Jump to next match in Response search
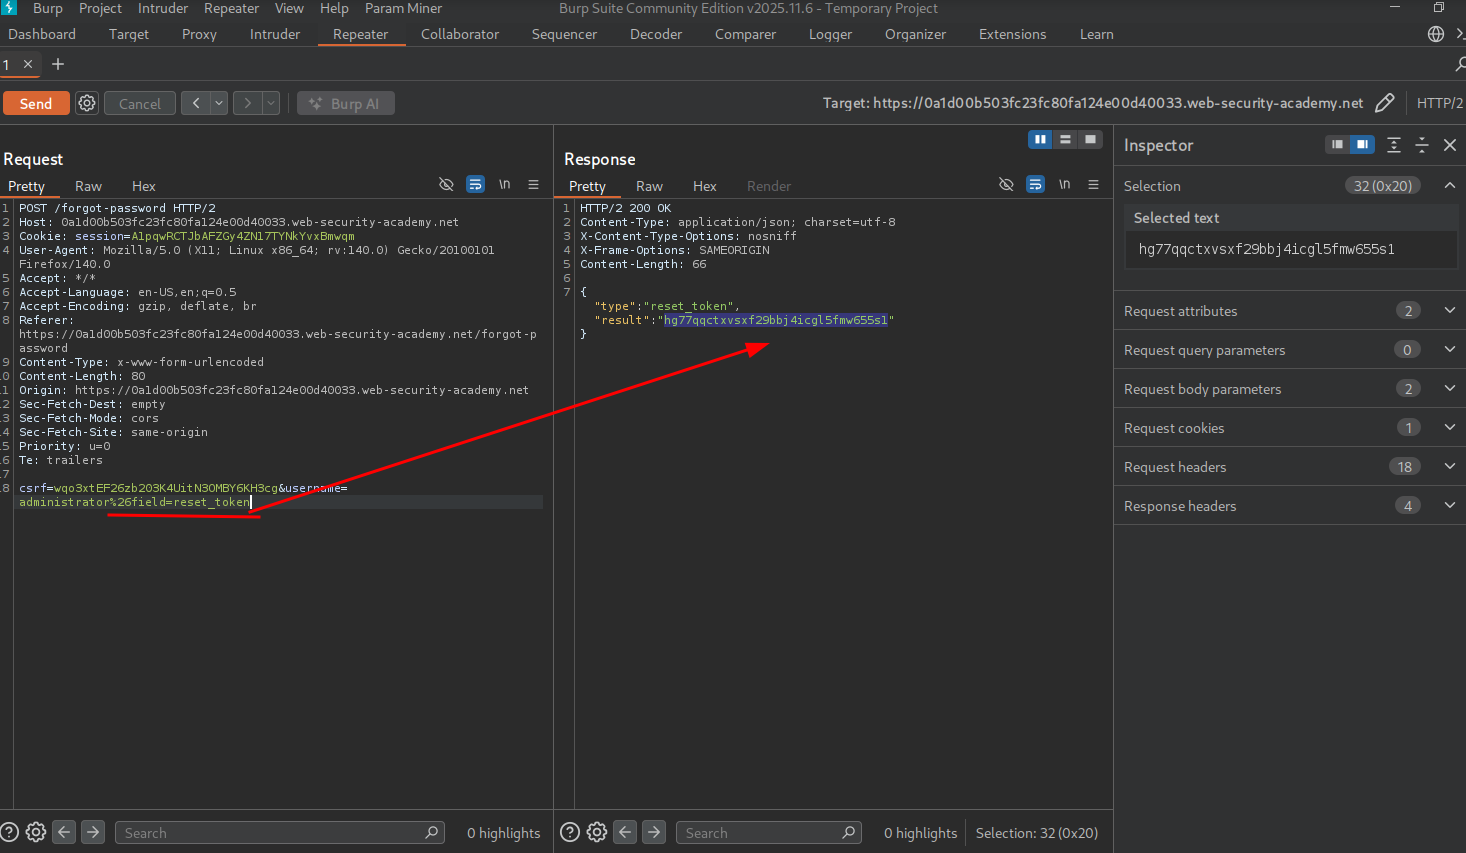Screen dimensions: 1466x853 tap(654, 832)
